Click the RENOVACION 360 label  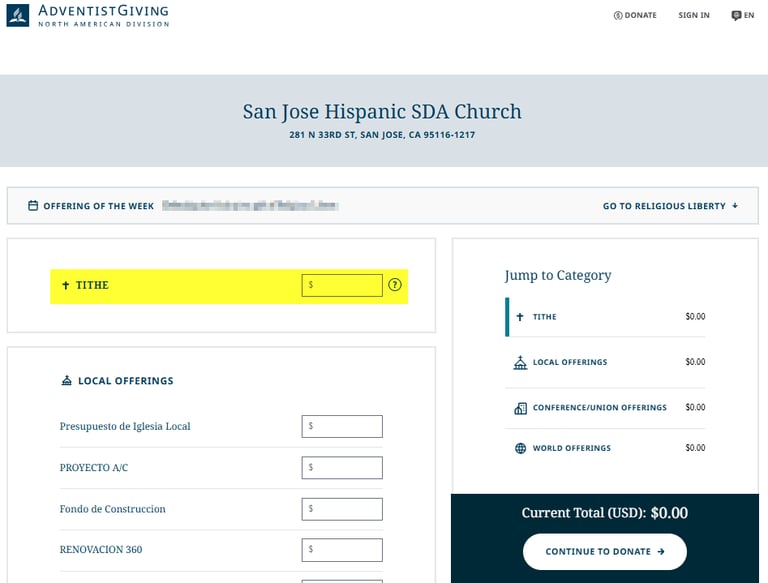coord(100,550)
